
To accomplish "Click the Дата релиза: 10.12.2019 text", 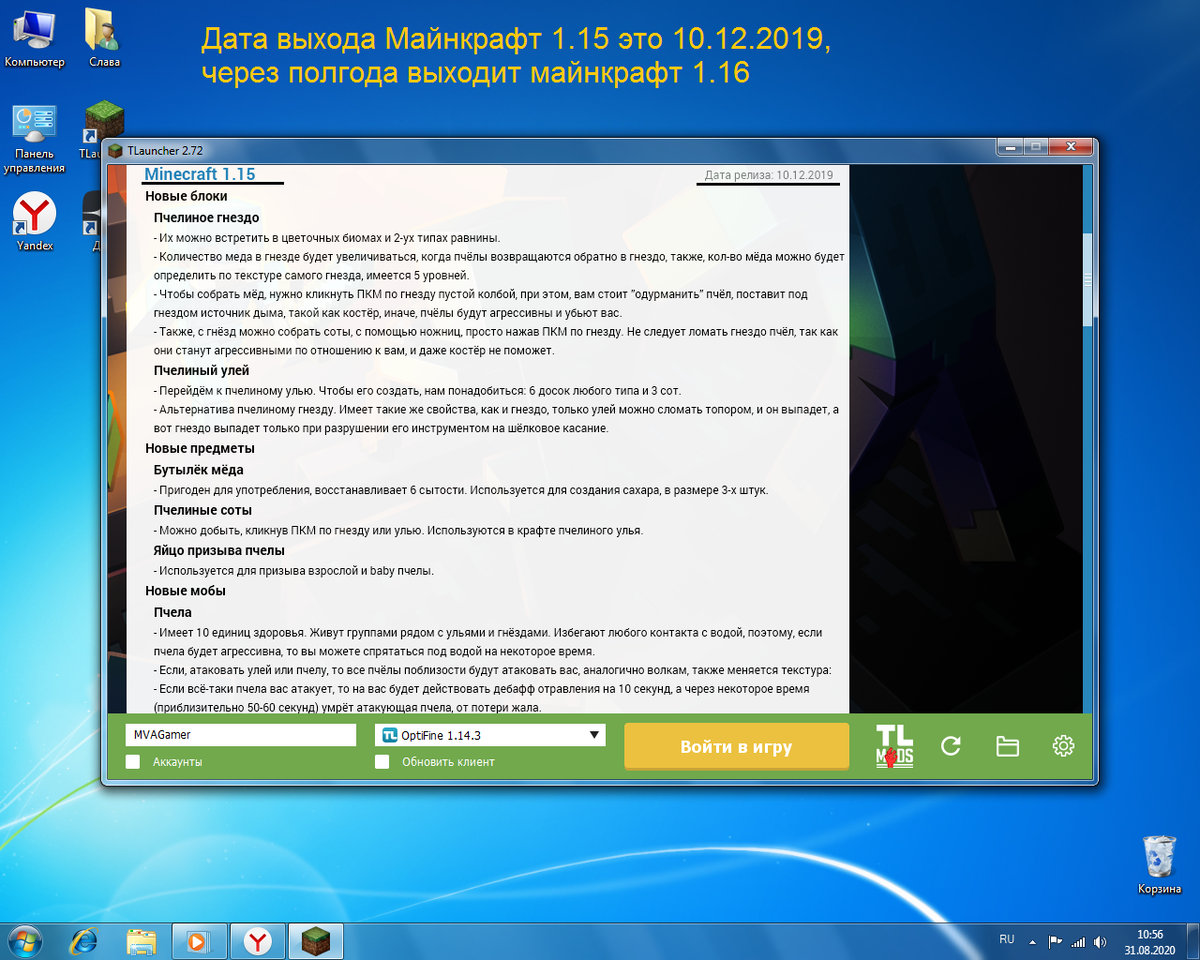I will (769, 175).
